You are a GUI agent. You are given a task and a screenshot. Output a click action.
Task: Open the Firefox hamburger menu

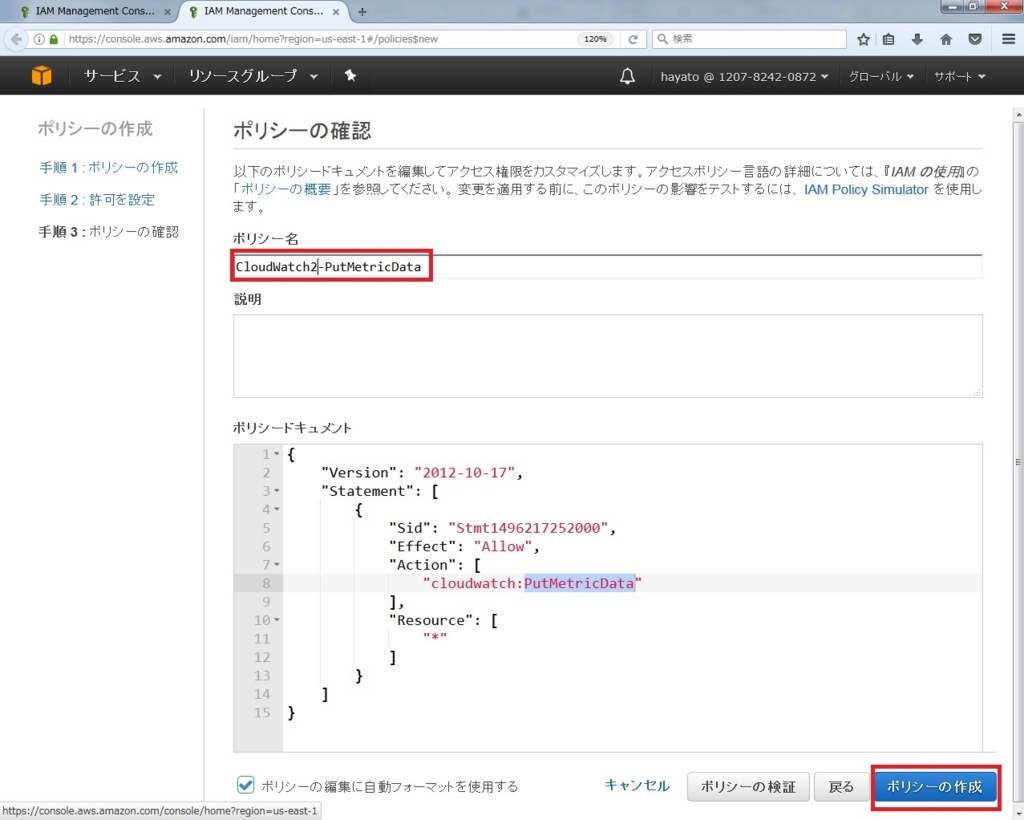(1008, 39)
